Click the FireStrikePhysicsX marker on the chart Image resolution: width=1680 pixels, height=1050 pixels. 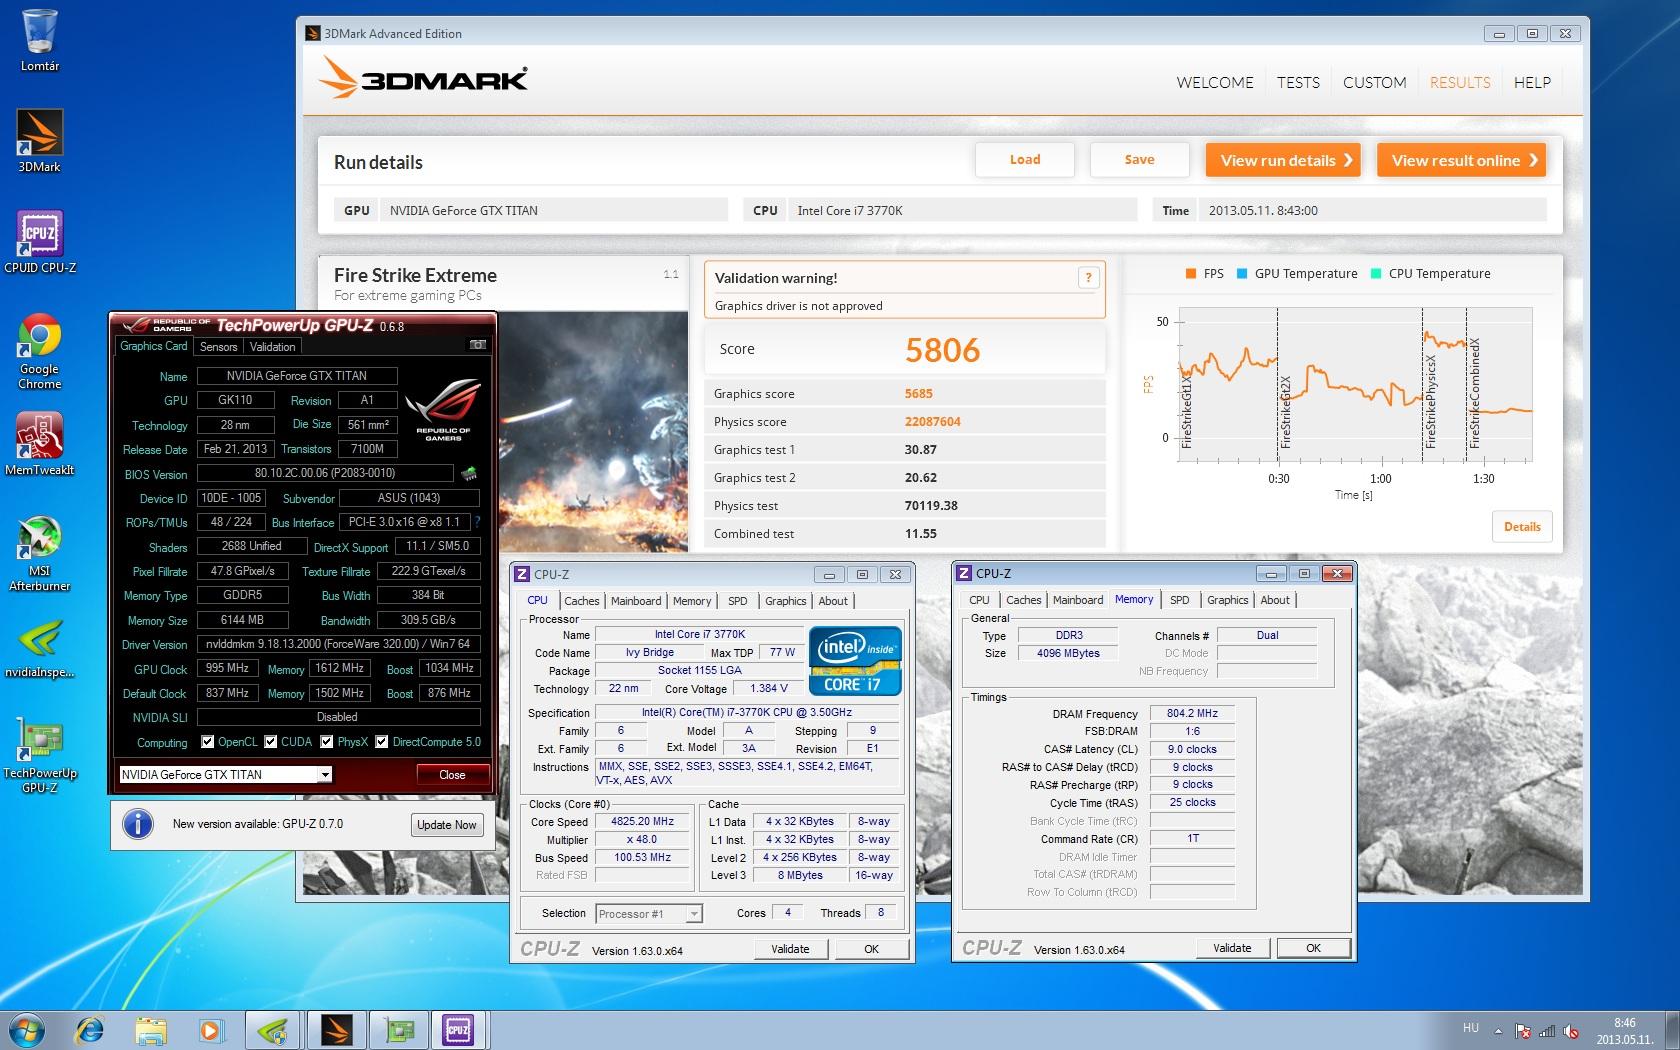(x=1430, y=401)
